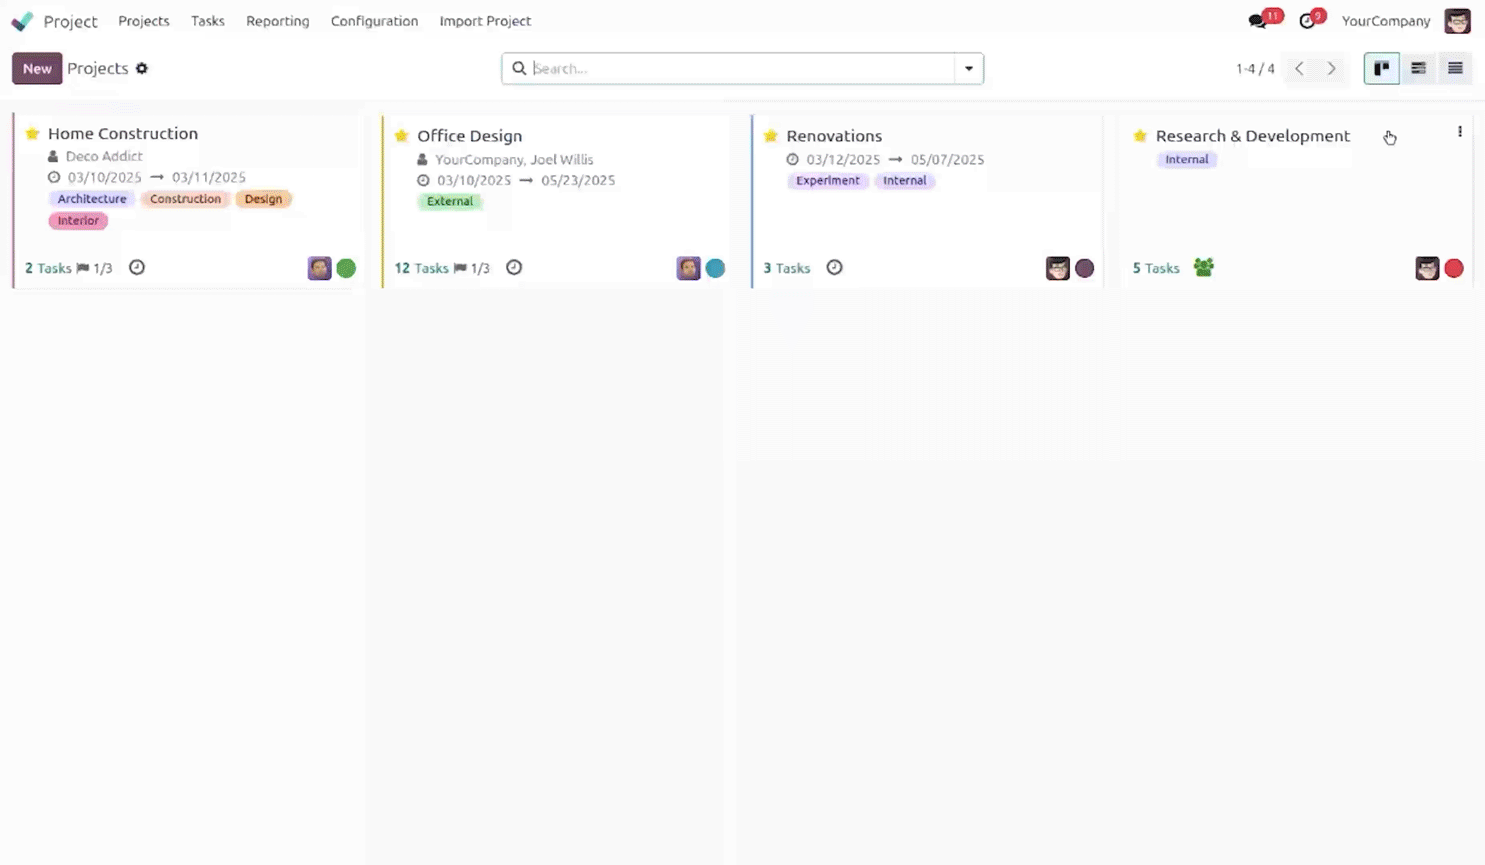Open the YourCompany user menu avatar
The image size is (1485, 865).
tap(1457, 21)
